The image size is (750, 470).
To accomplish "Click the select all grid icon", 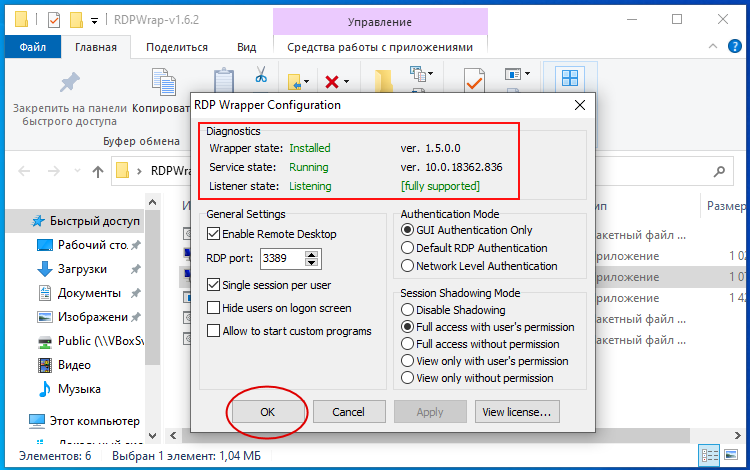I will click(x=570, y=77).
